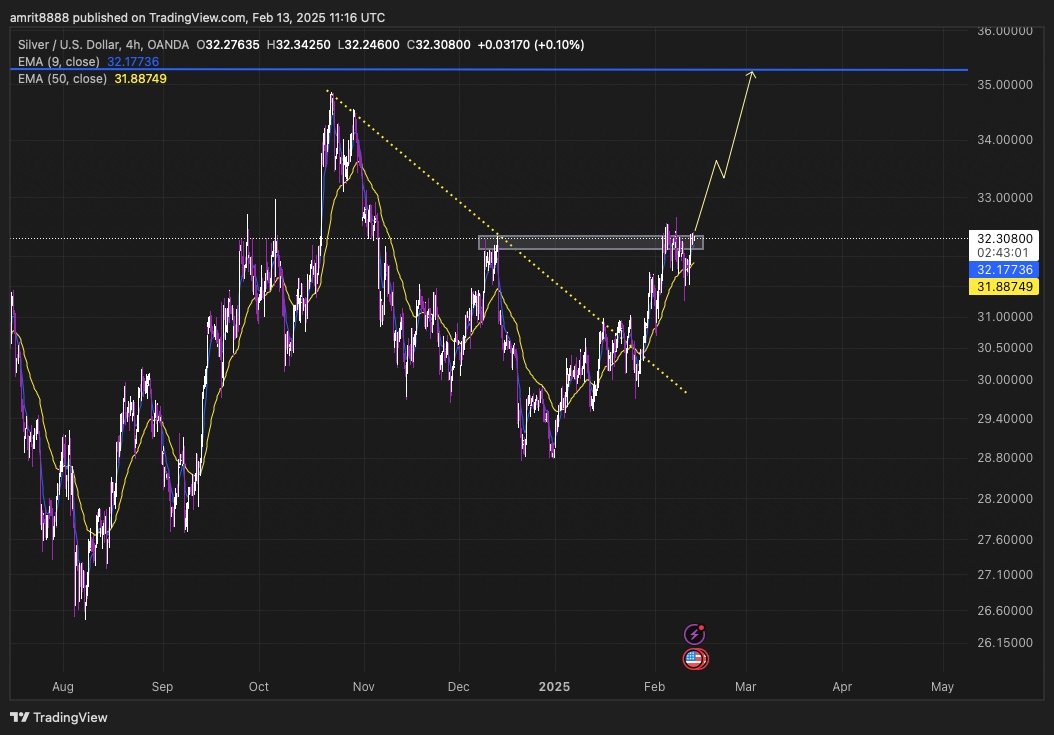Click the low value L32.24600

click(368, 45)
